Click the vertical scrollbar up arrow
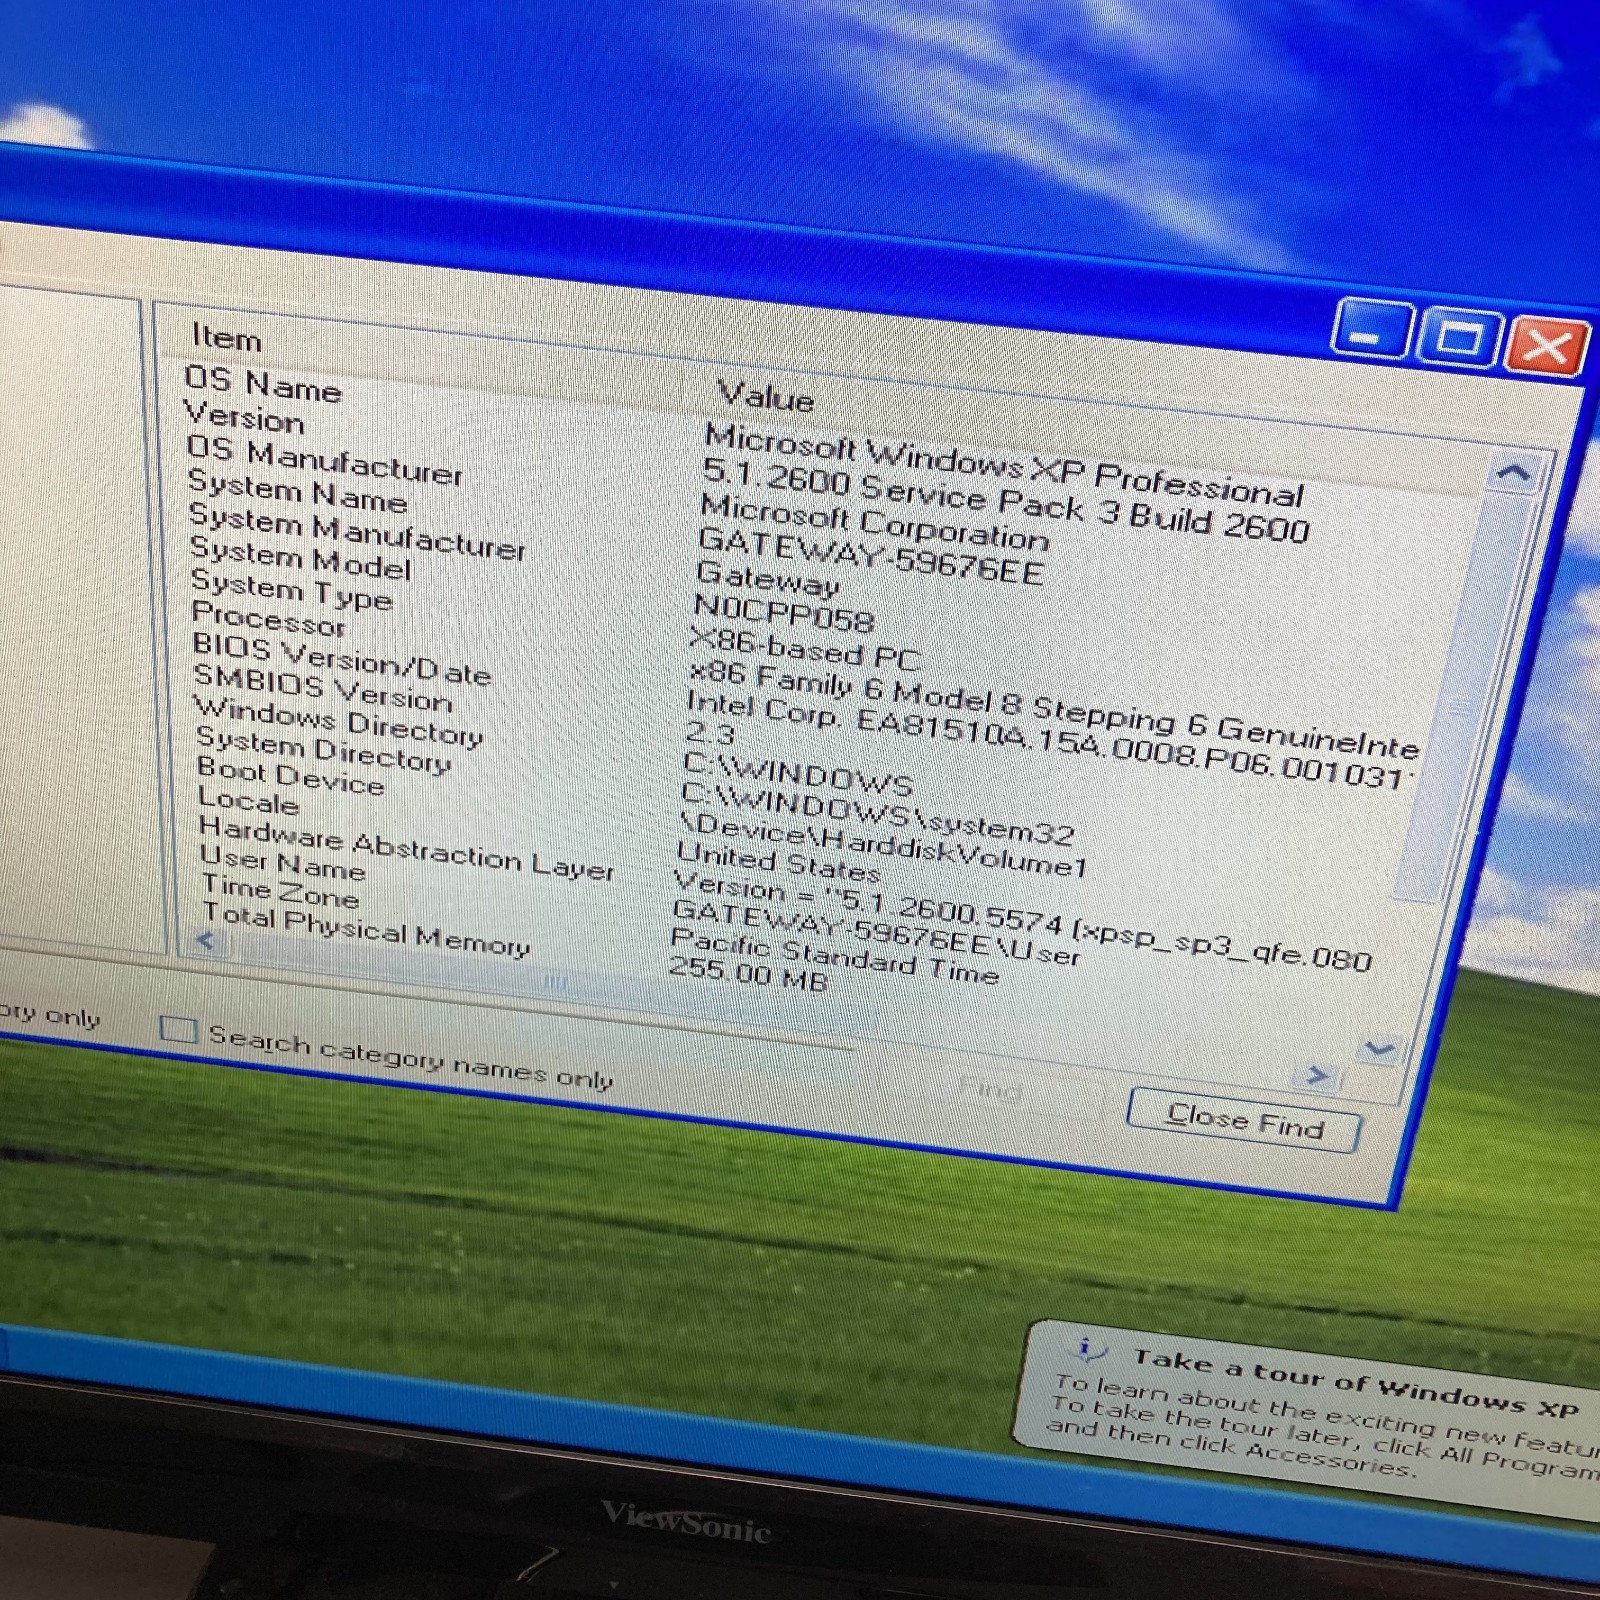Viewport: 1600px width, 1600px height. (1514, 472)
